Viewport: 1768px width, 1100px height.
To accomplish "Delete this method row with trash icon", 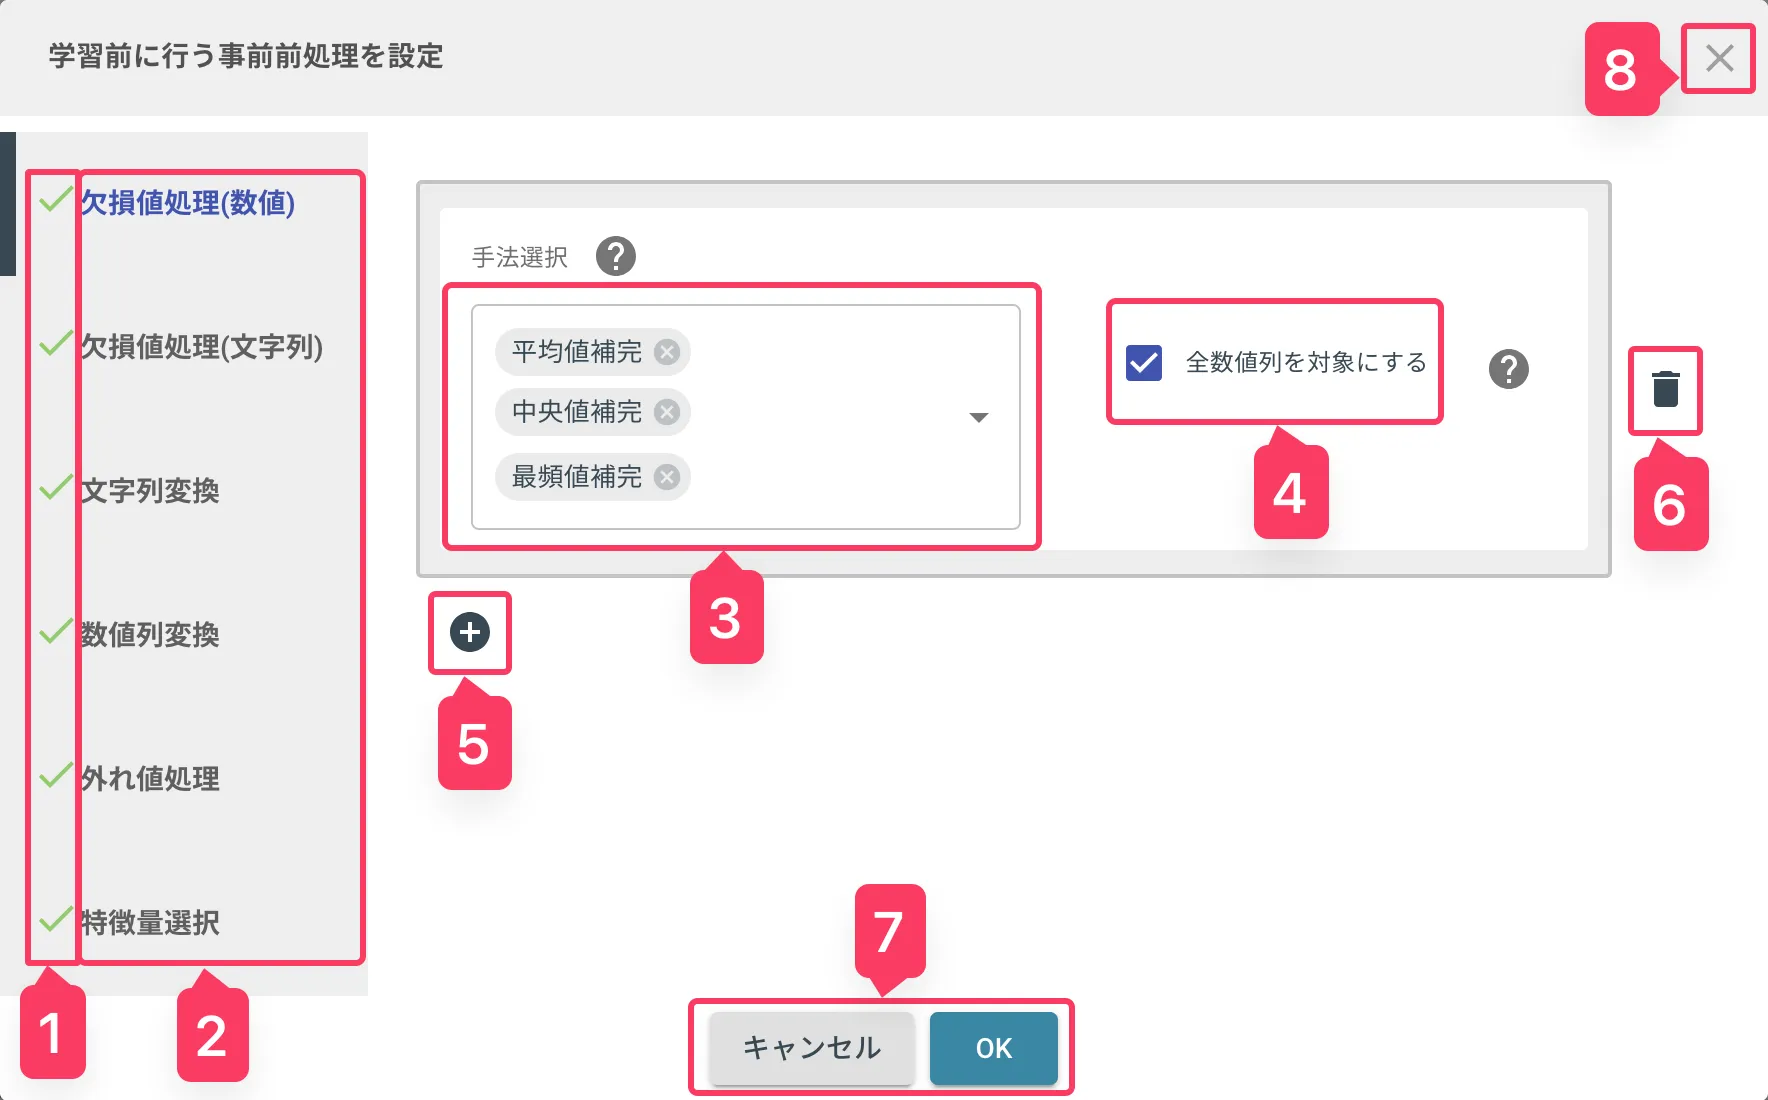I will (1665, 389).
